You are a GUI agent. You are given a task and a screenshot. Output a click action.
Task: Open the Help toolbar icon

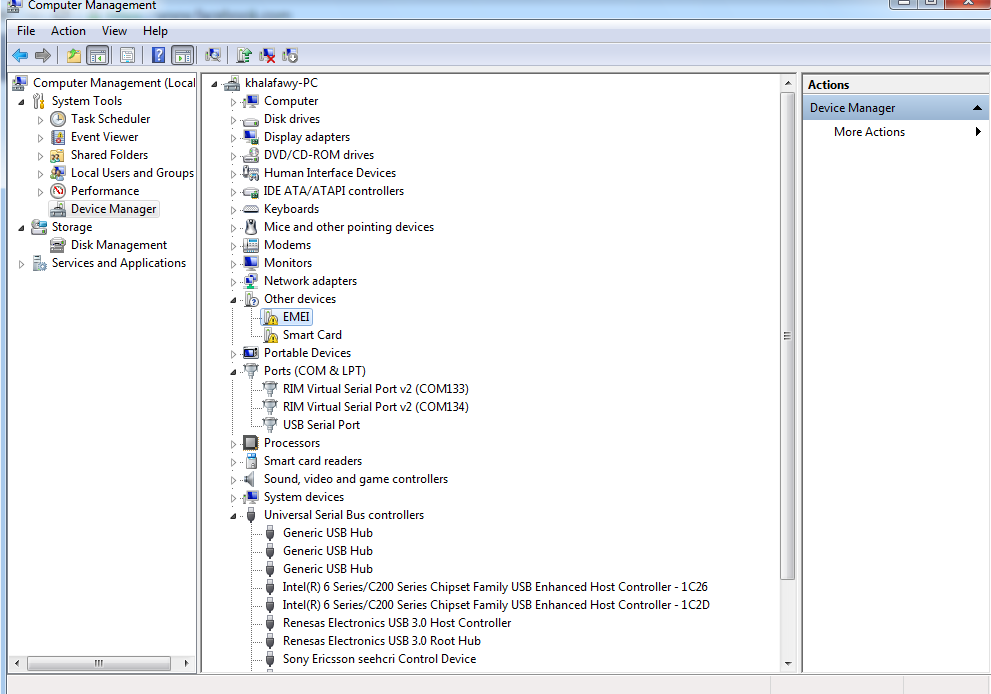[x=159, y=56]
